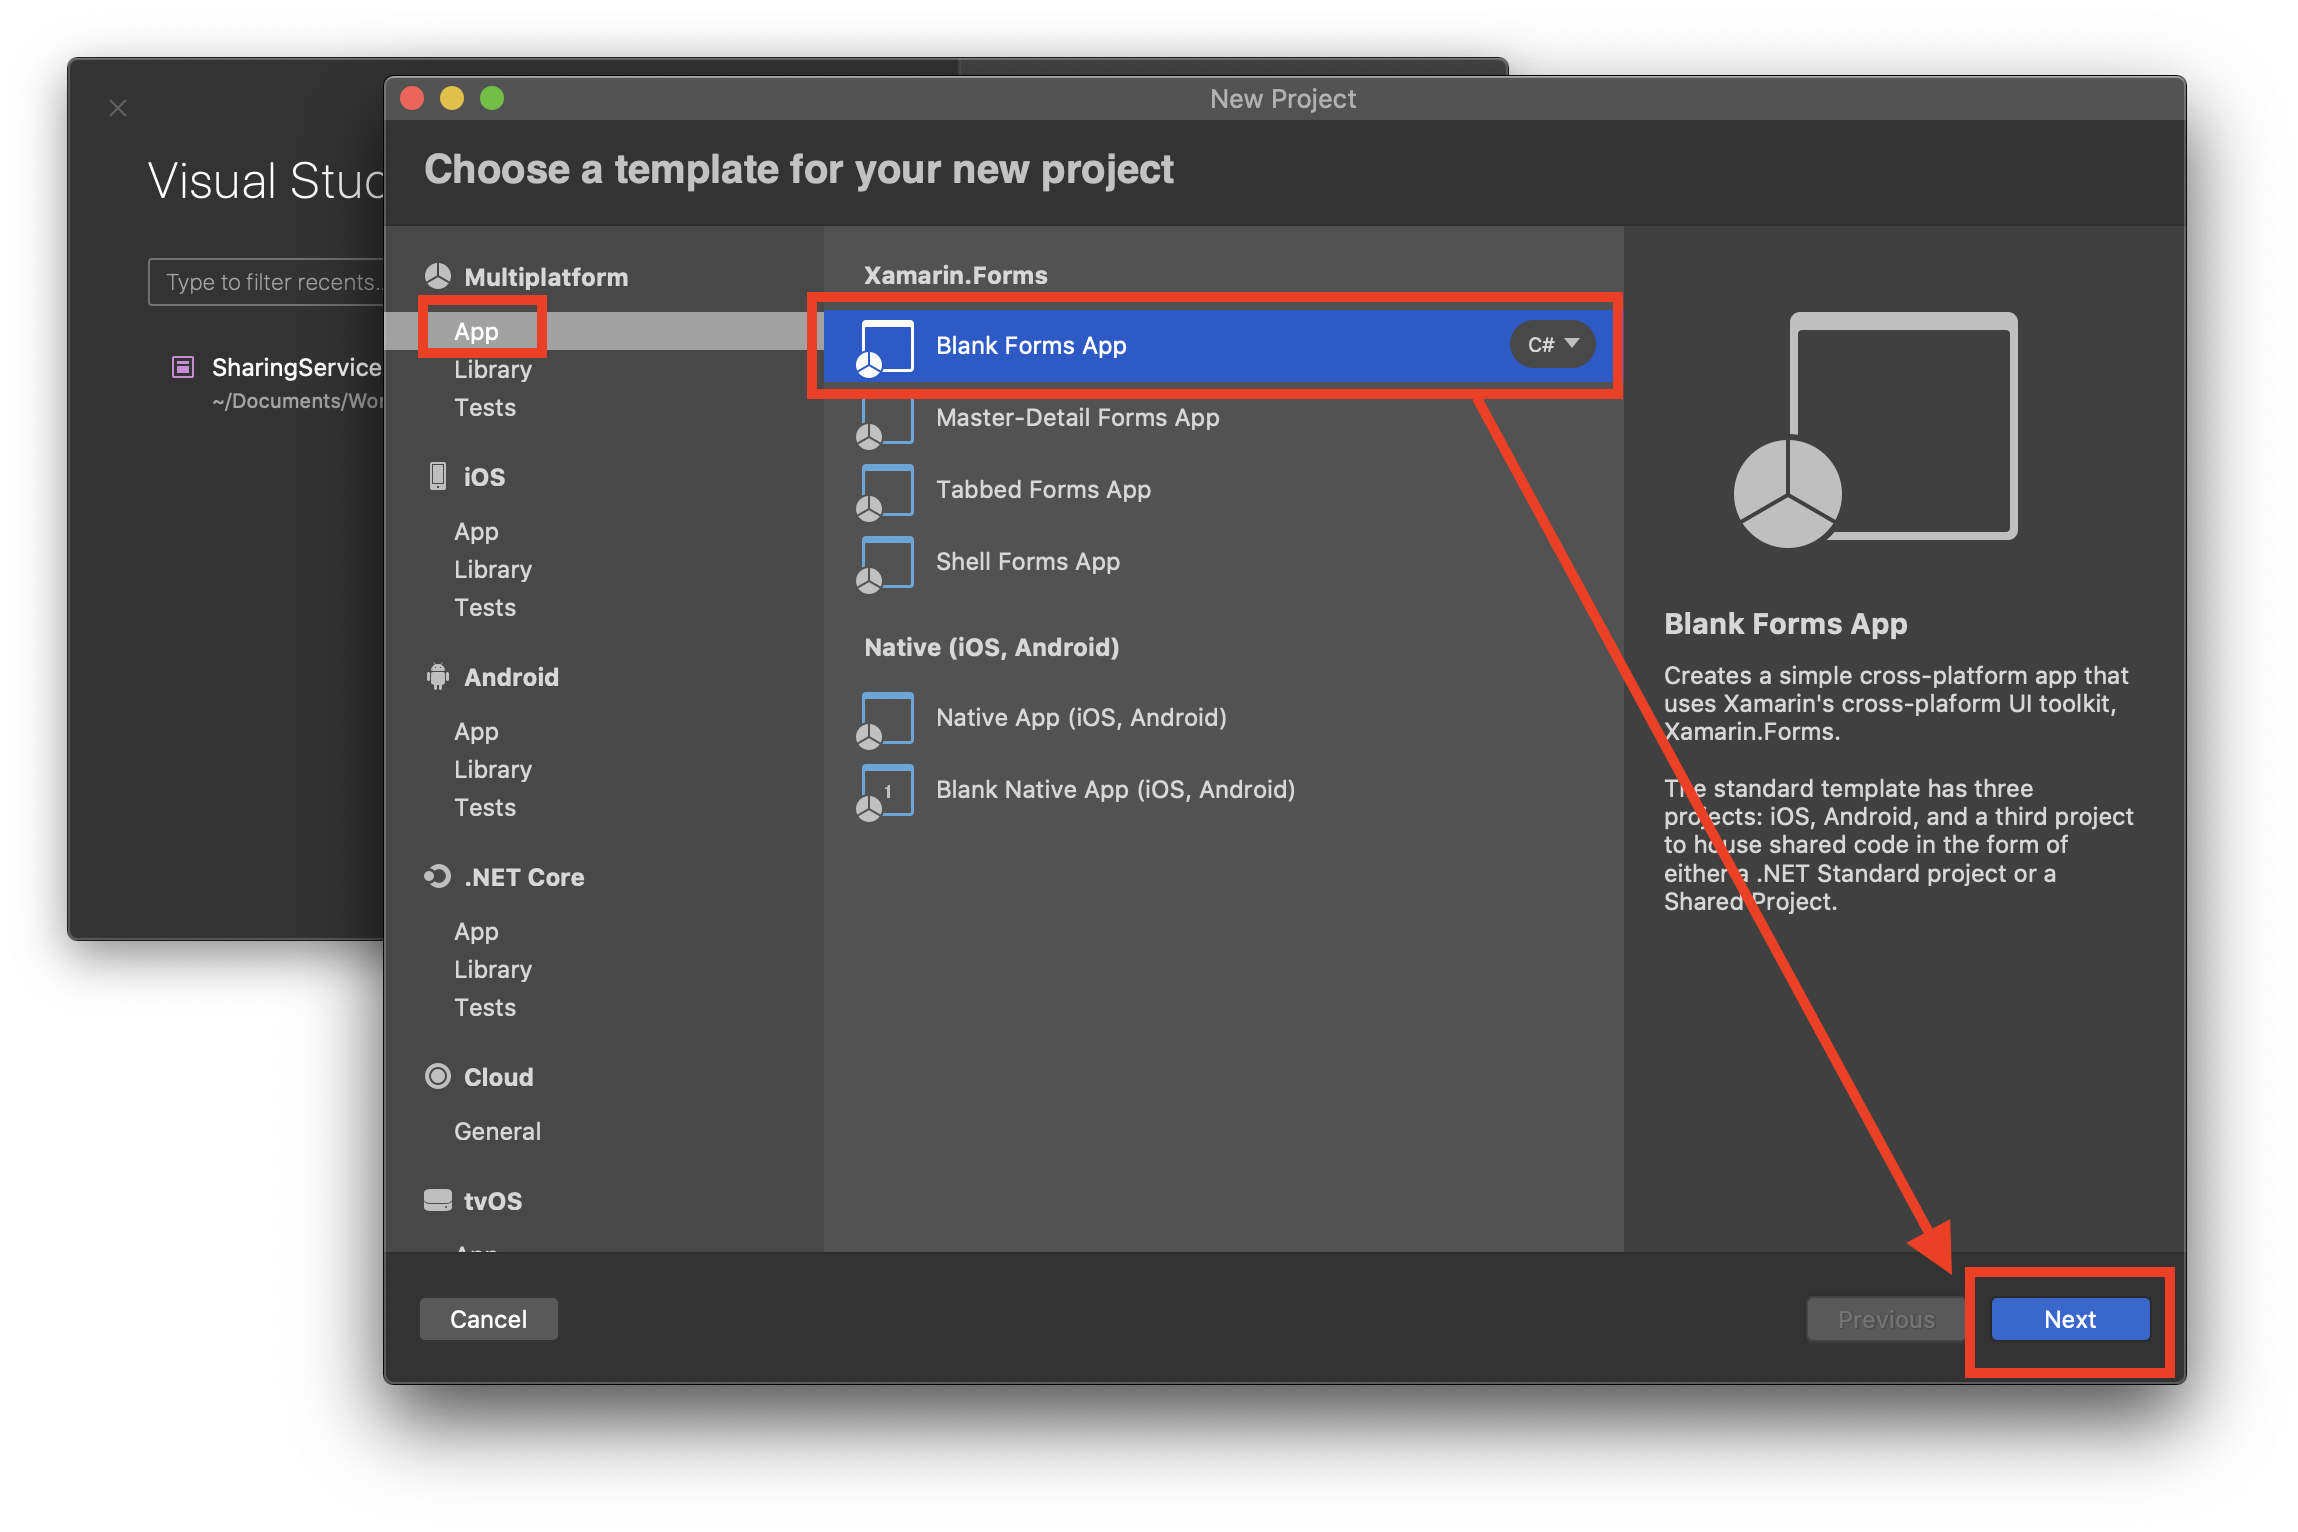The image size is (2298, 1532).
Task: Select Master-Detail Forms App template
Action: [x=1077, y=418]
